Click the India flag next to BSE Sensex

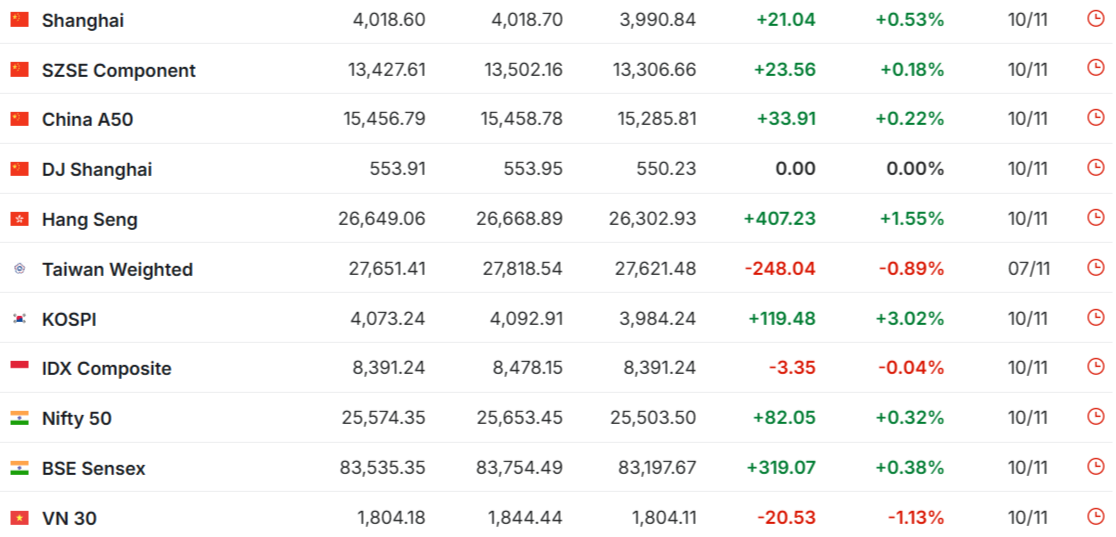coord(20,468)
